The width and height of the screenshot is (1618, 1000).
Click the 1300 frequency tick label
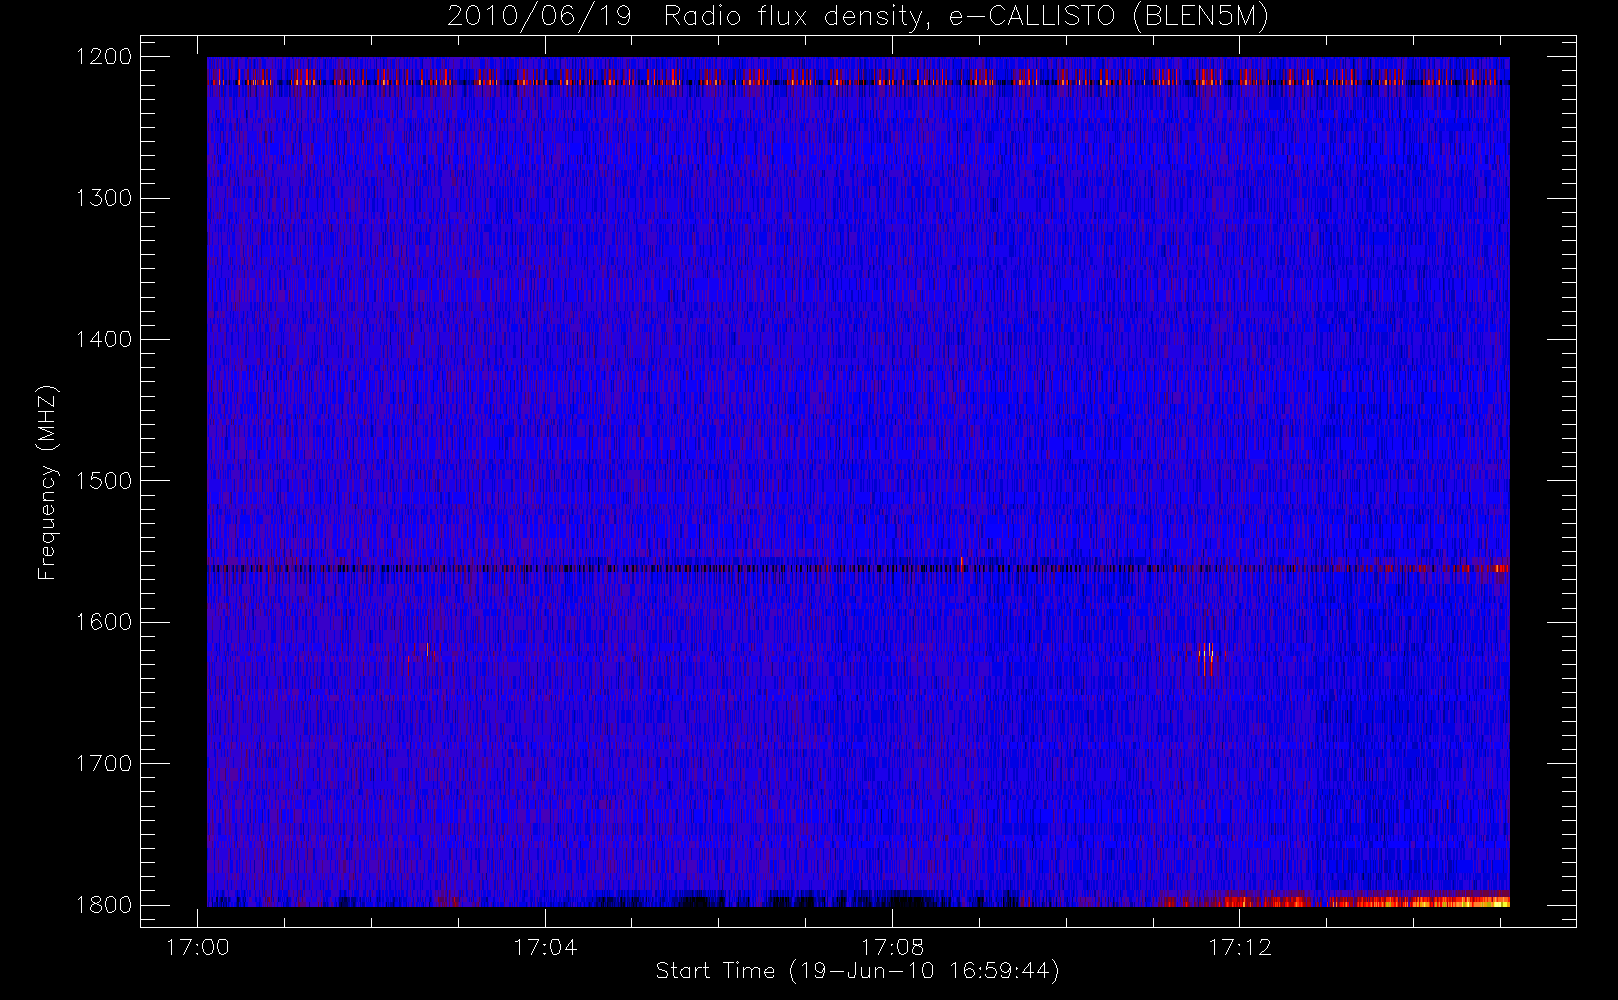(x=104, y=198)
